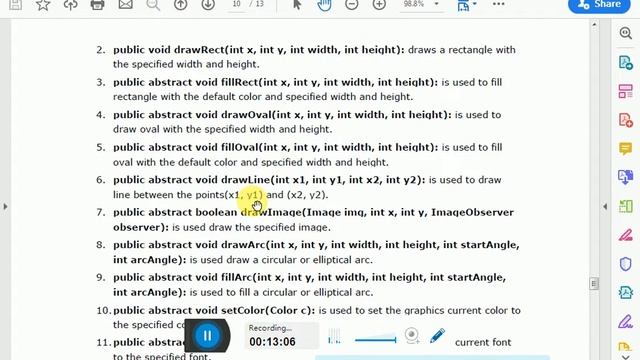The width and height of the screenshot is (640, 360).
Task: Choose the Selection arrow tool
Action: point(297,5)
